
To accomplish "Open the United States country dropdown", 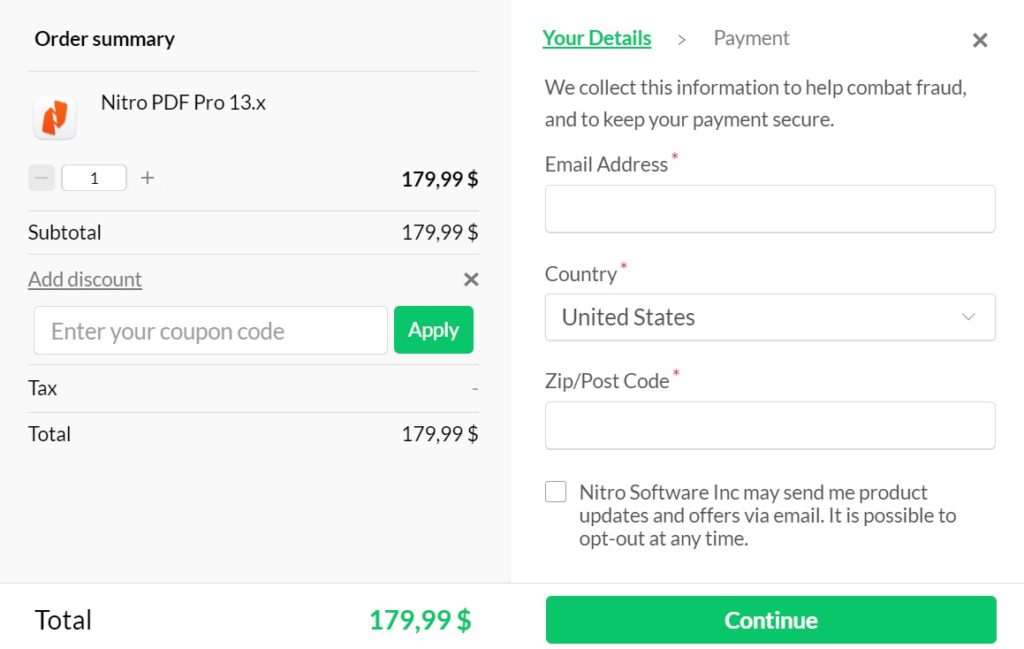I will tap(770, 317).
